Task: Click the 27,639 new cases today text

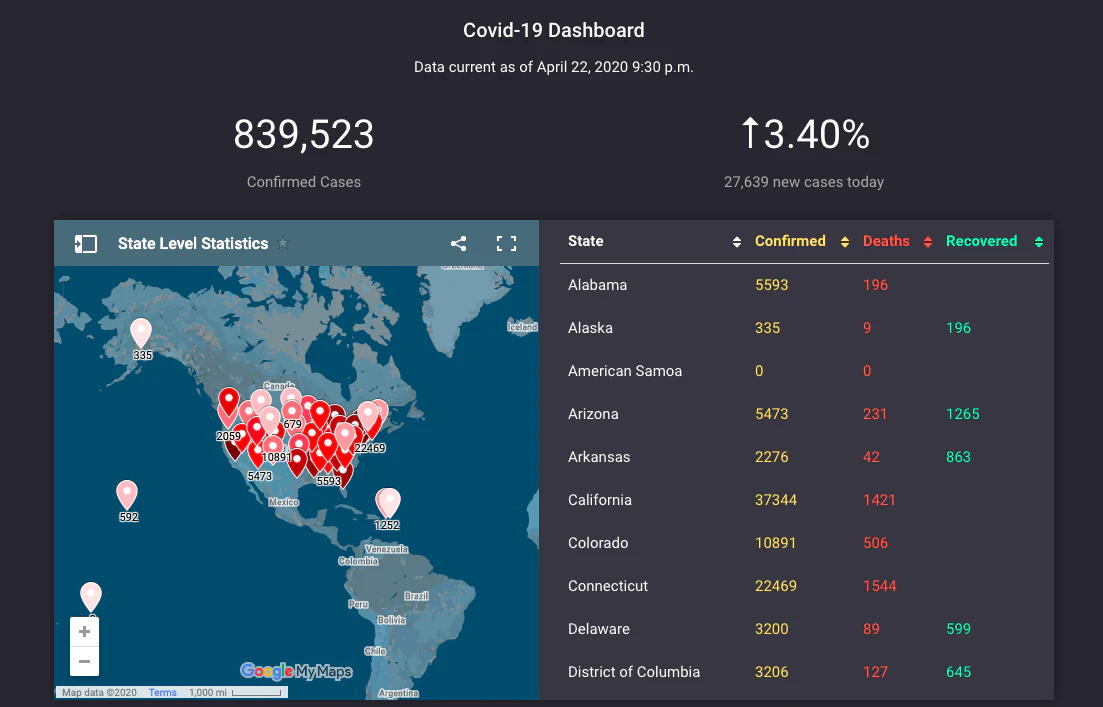Action: [804, 181]
